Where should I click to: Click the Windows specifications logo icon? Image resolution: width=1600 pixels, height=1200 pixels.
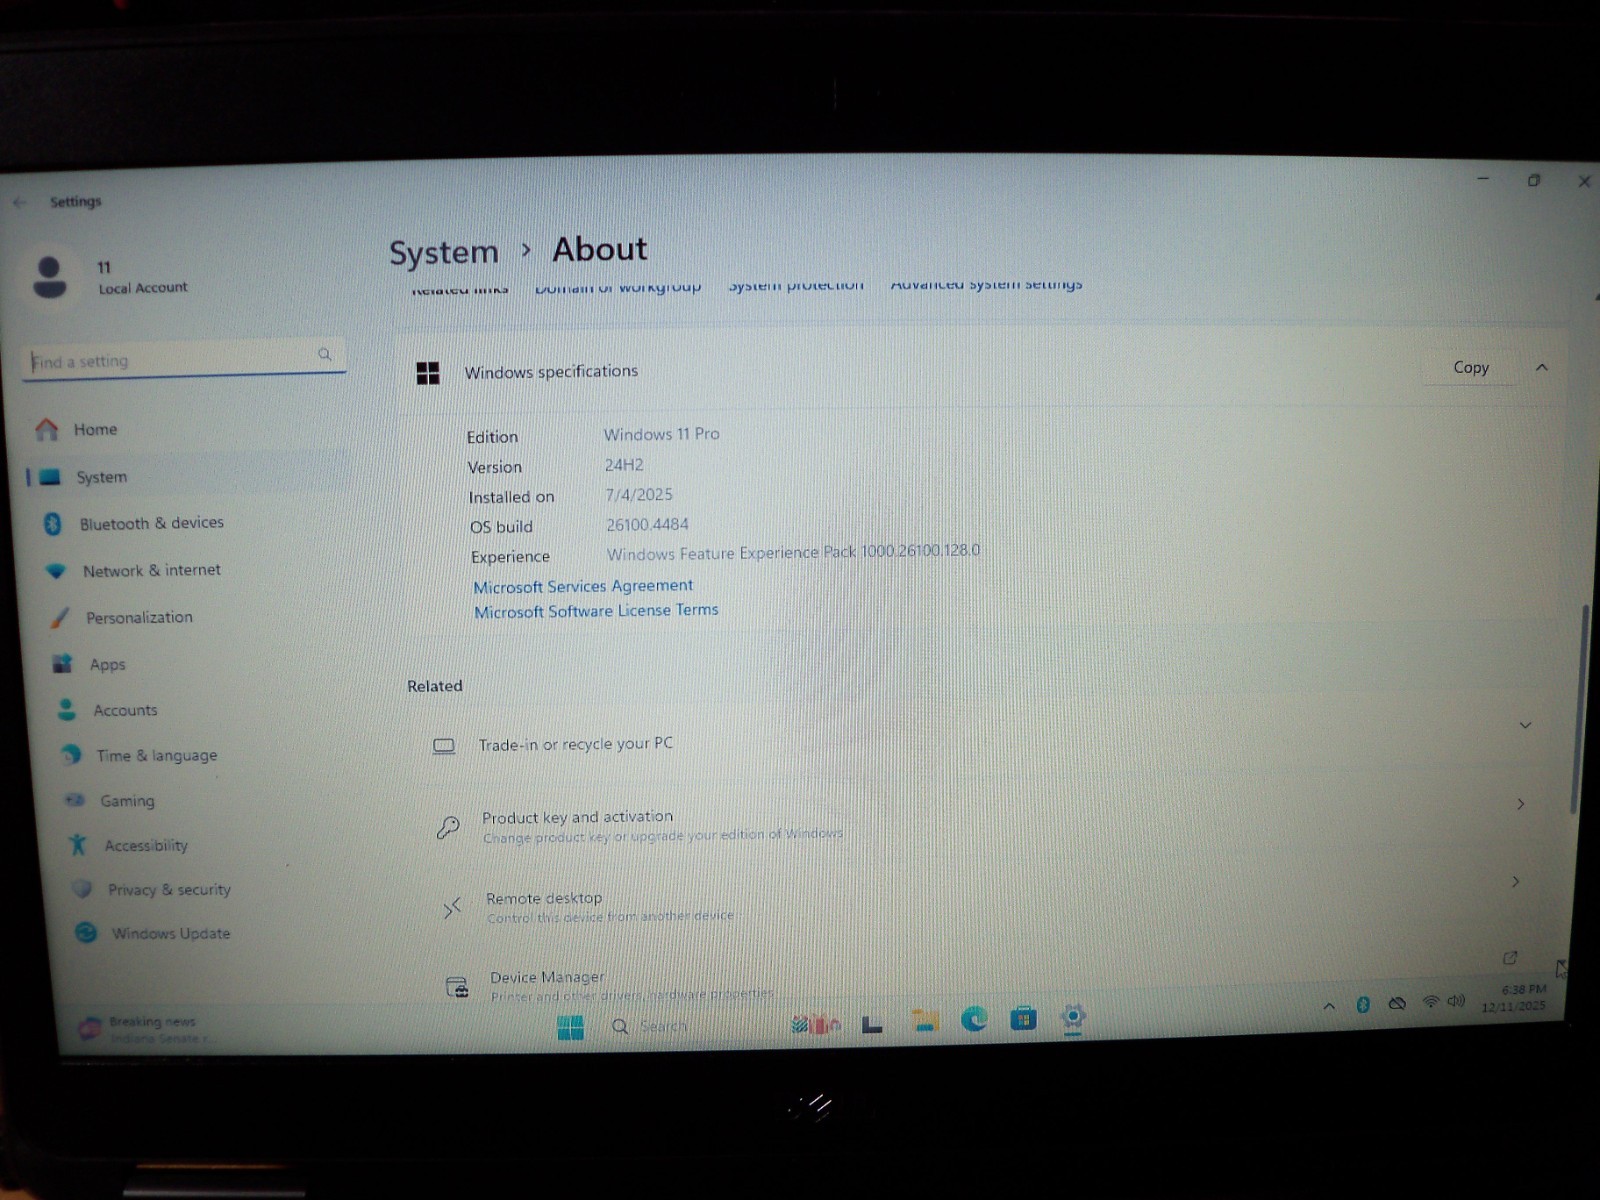(428, 373)
